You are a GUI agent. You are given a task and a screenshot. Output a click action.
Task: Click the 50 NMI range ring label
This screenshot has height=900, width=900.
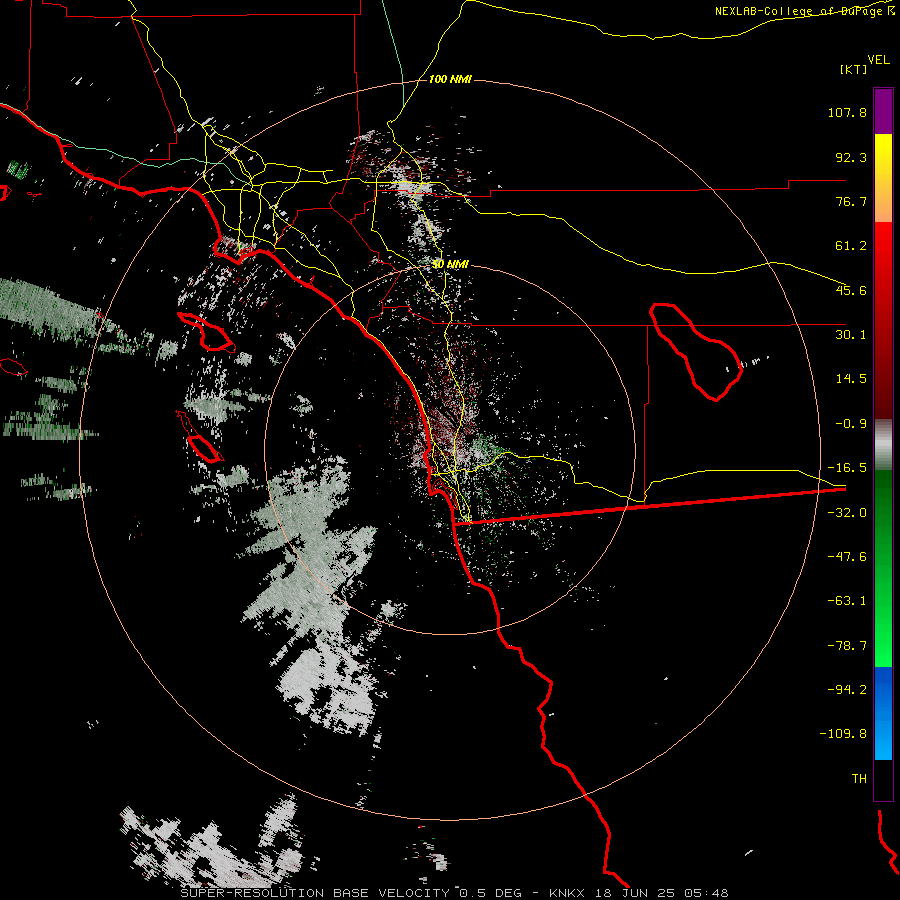tap(450, 264)
